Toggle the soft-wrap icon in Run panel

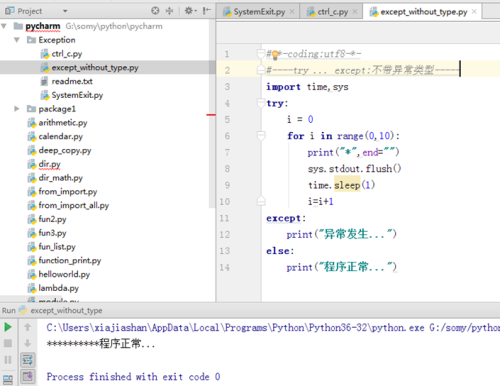coord(27,360)
